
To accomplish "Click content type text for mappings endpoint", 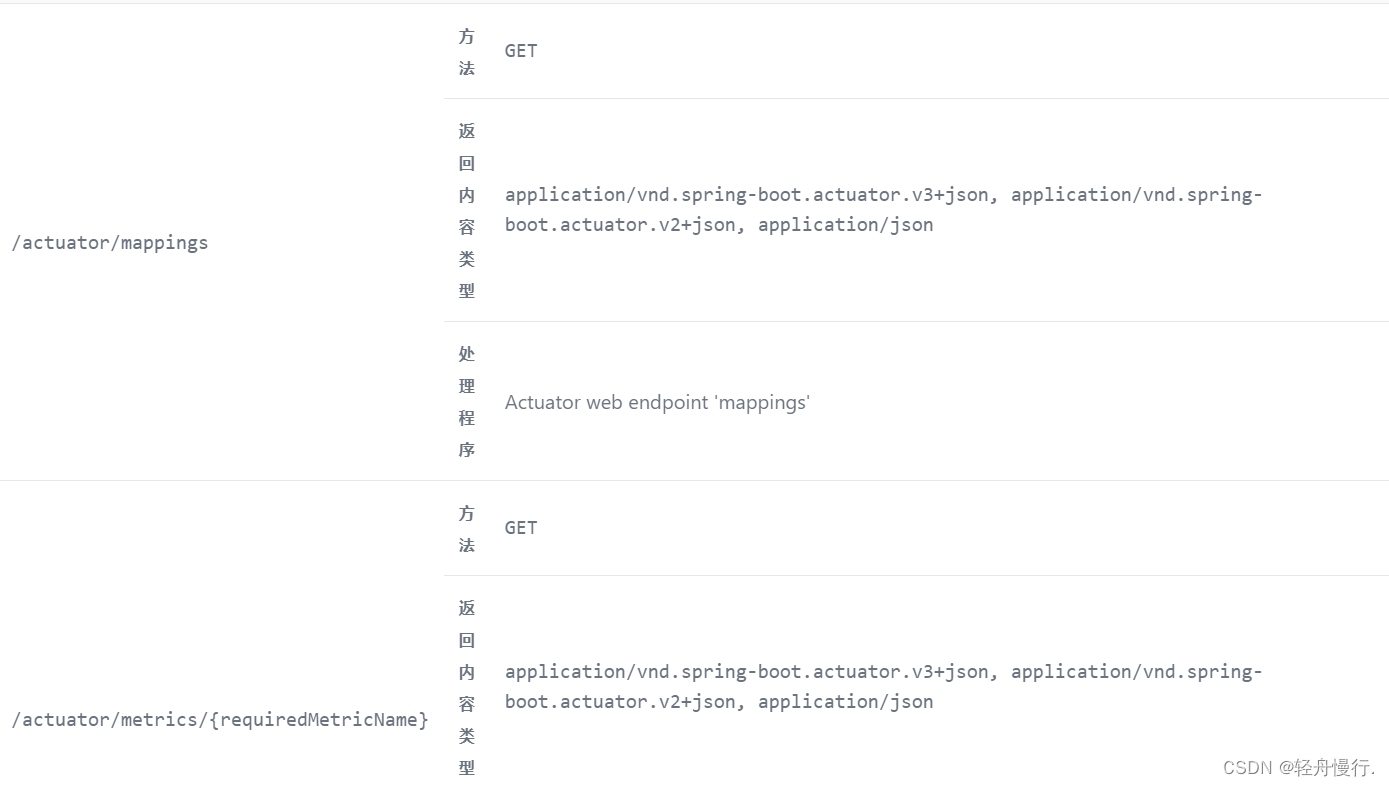I will point(884,210).
